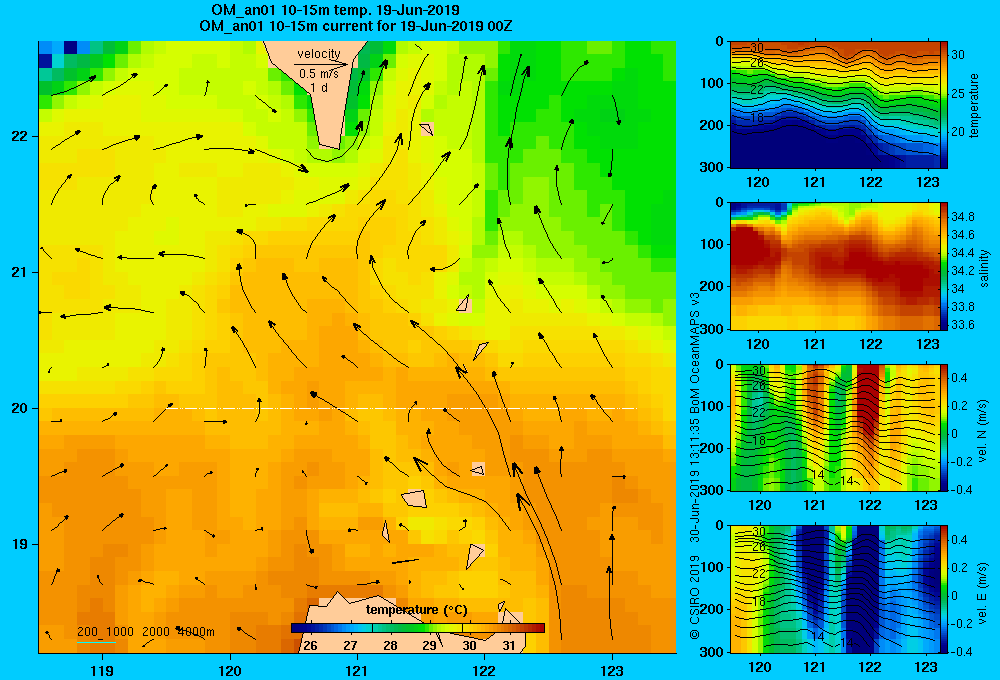Screen dimensions: 1000x680
Task: Click latitude label "19" on main map axis
Action: pyautogui.click(x=19, y=544)
